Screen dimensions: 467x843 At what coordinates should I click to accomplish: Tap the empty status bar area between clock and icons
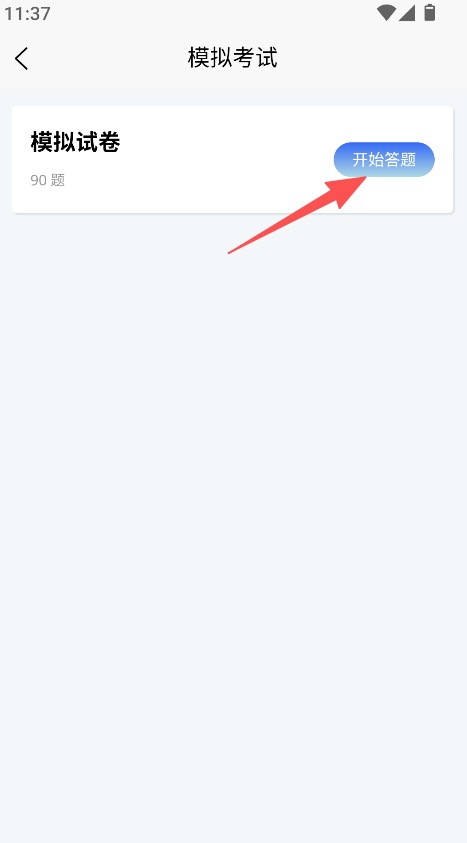215,13
